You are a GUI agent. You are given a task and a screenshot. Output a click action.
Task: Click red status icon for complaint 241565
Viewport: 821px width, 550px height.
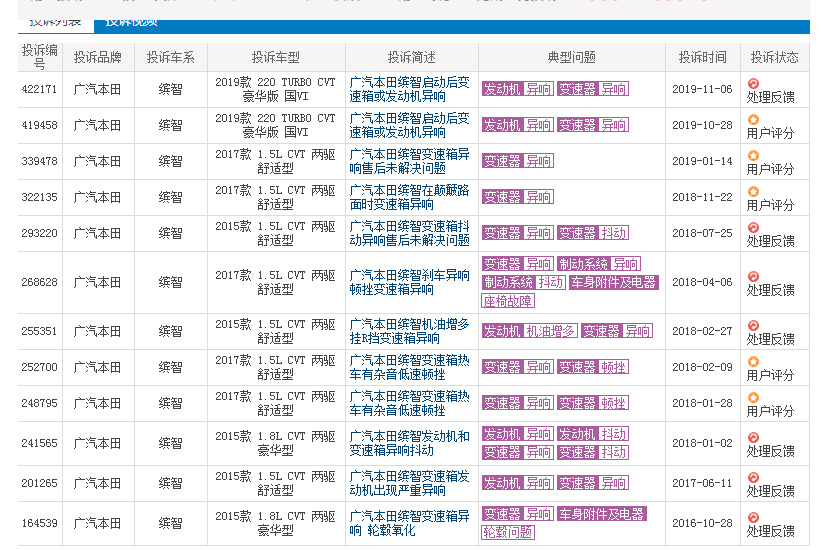pos(753,437)
